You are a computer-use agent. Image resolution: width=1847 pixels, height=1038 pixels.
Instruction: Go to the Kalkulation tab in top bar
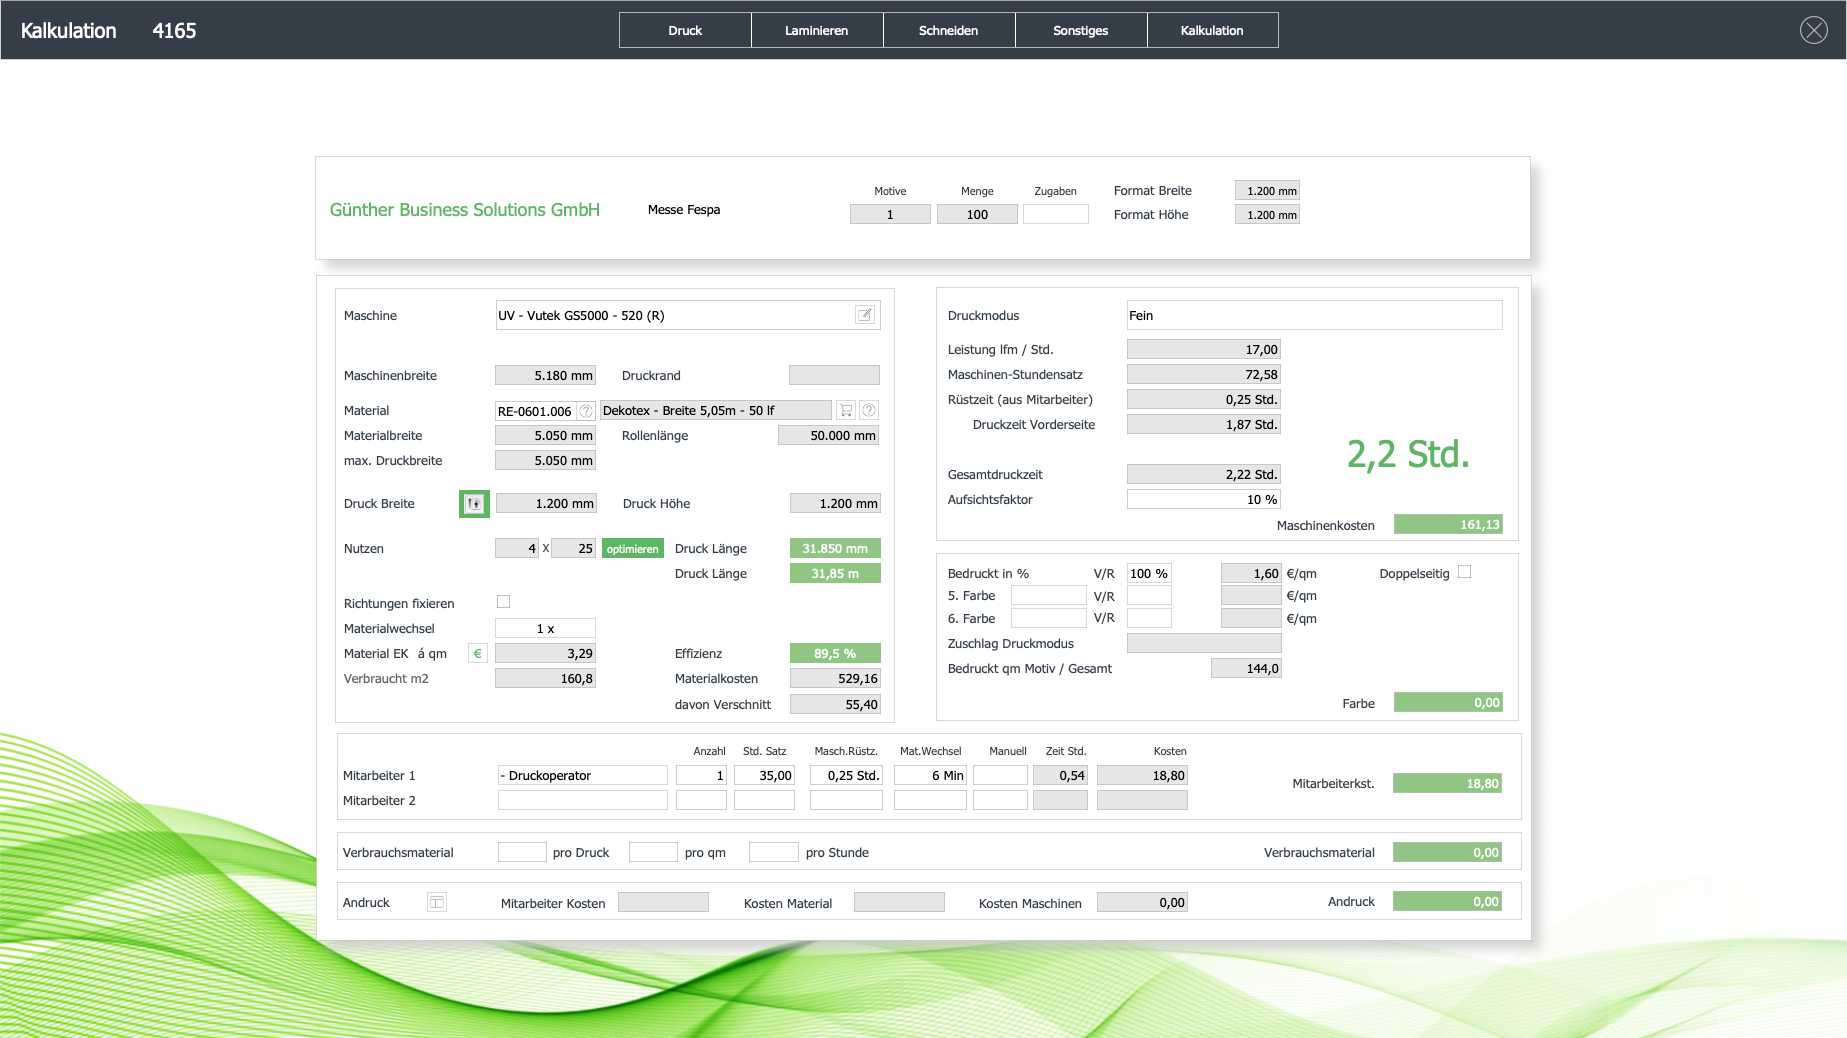click(1212, 30)
